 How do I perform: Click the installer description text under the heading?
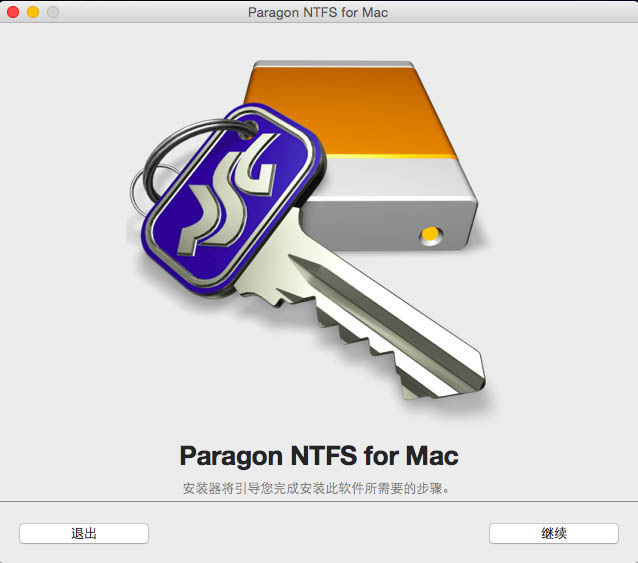[x=318, y=488]
